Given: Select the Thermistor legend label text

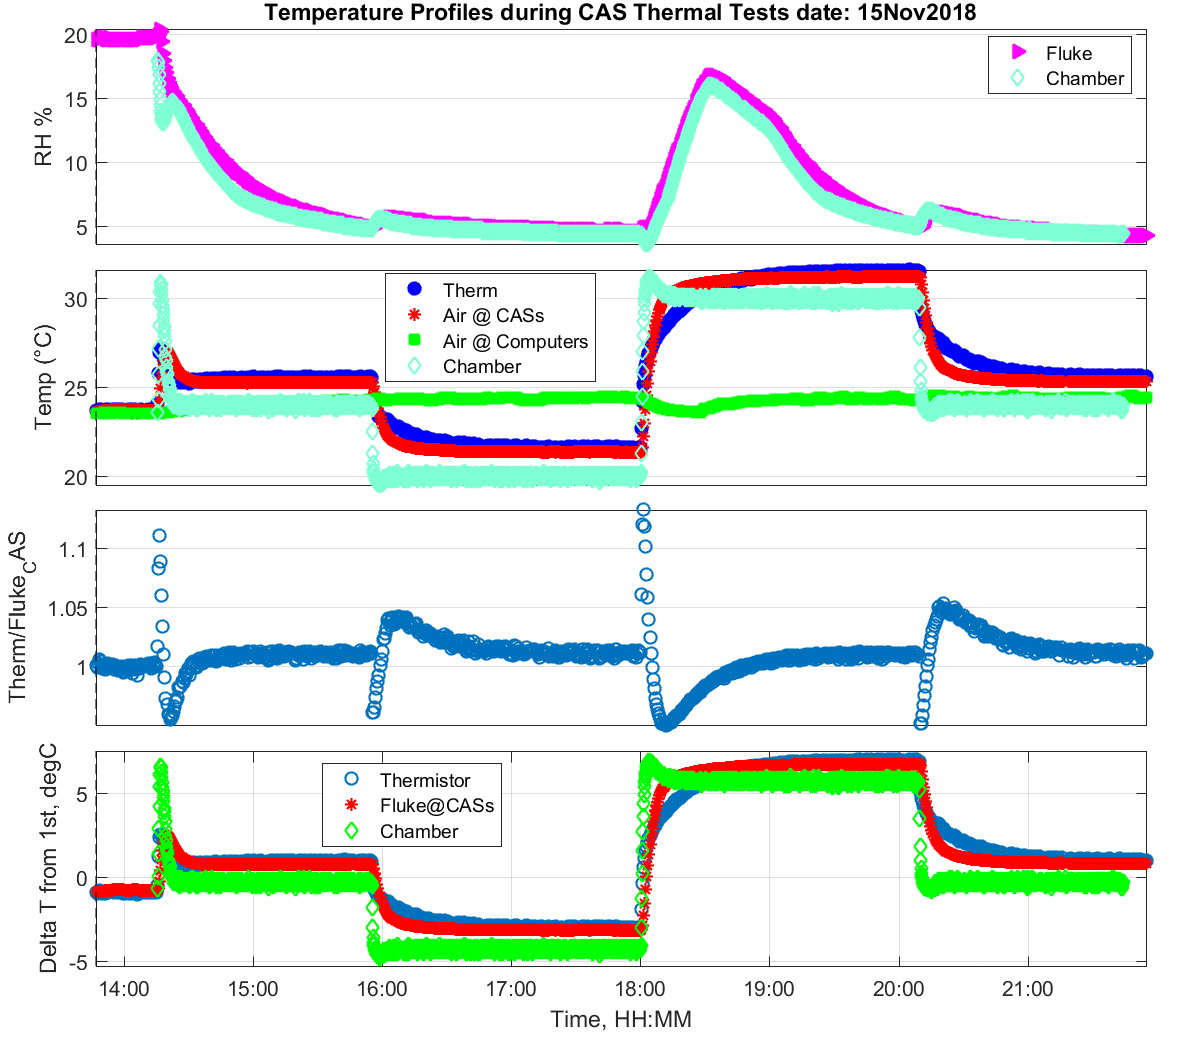Looking at the screenshot, I should 425,780.
